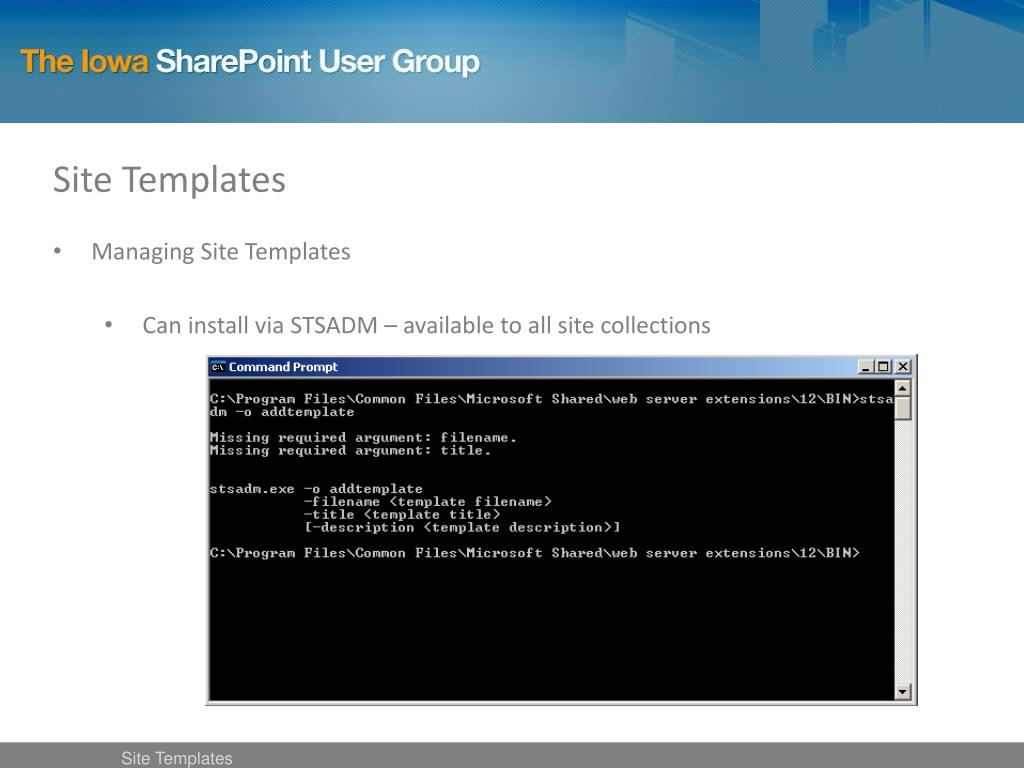Viewport: 1024px width, 768px height.
Task: Click the Command Prompt scrollbar down arrow
Action: click(x=903, y=691)
